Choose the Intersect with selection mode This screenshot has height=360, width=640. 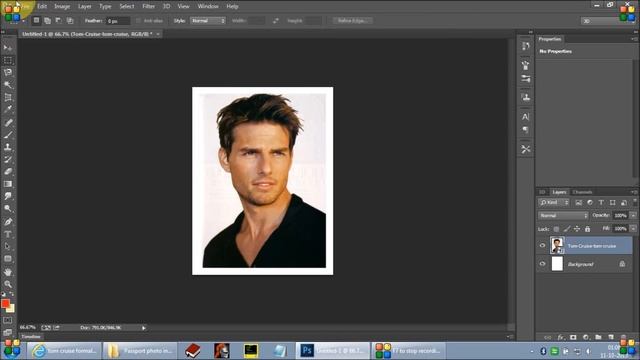(x=70, y=20)
